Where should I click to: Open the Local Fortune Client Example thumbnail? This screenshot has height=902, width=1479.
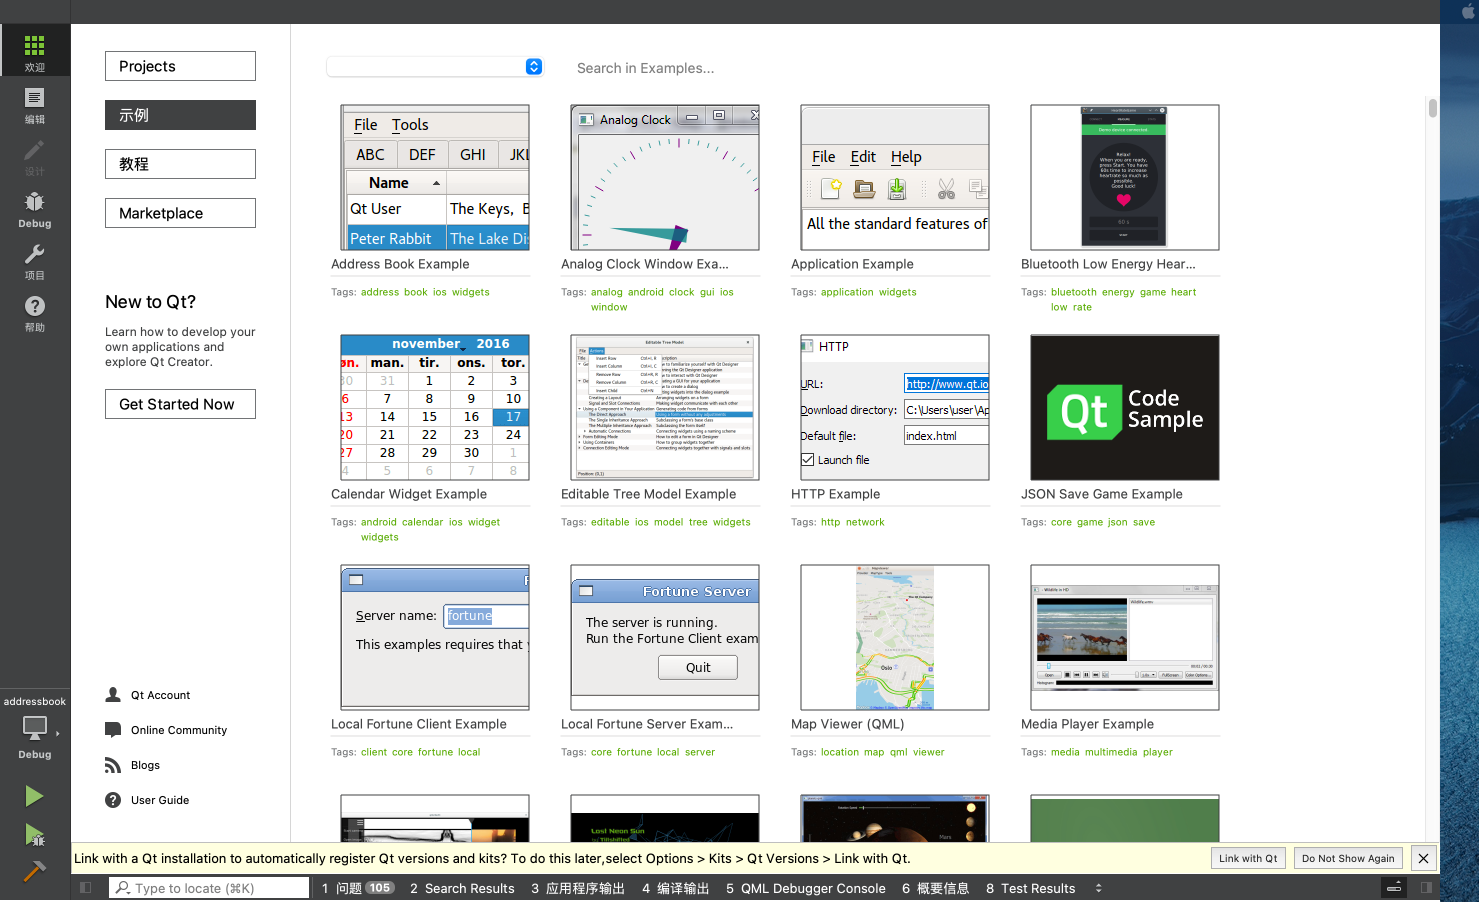coord(435,638)
